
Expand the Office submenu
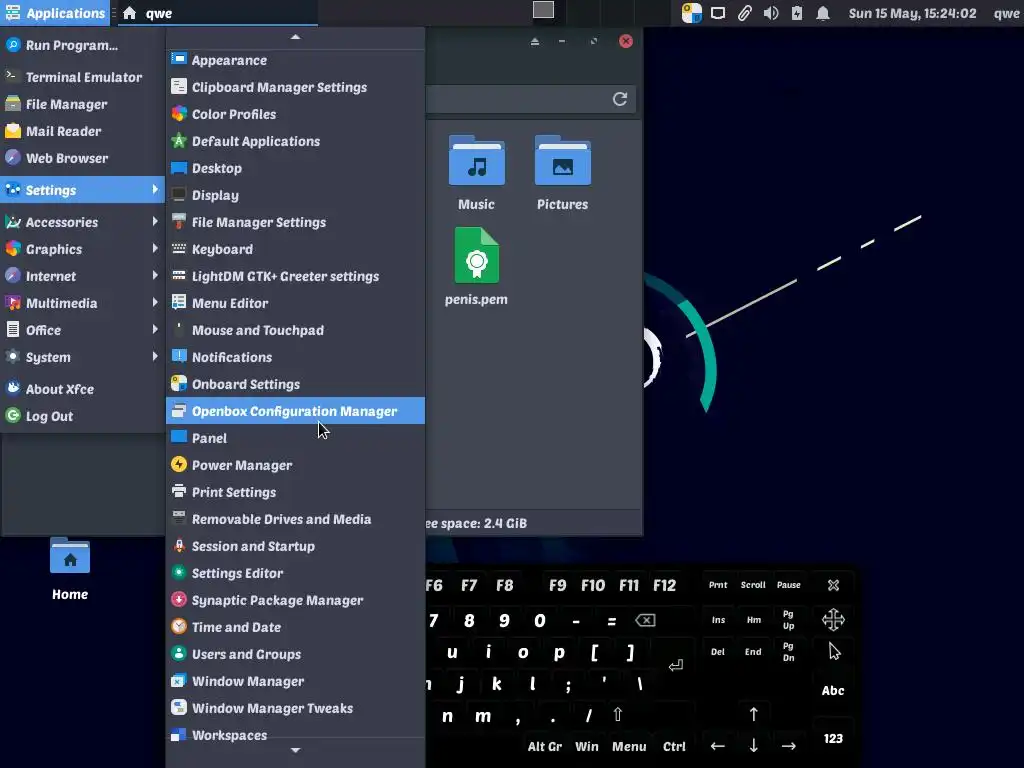pyautogui.click(x=82, y=330)
